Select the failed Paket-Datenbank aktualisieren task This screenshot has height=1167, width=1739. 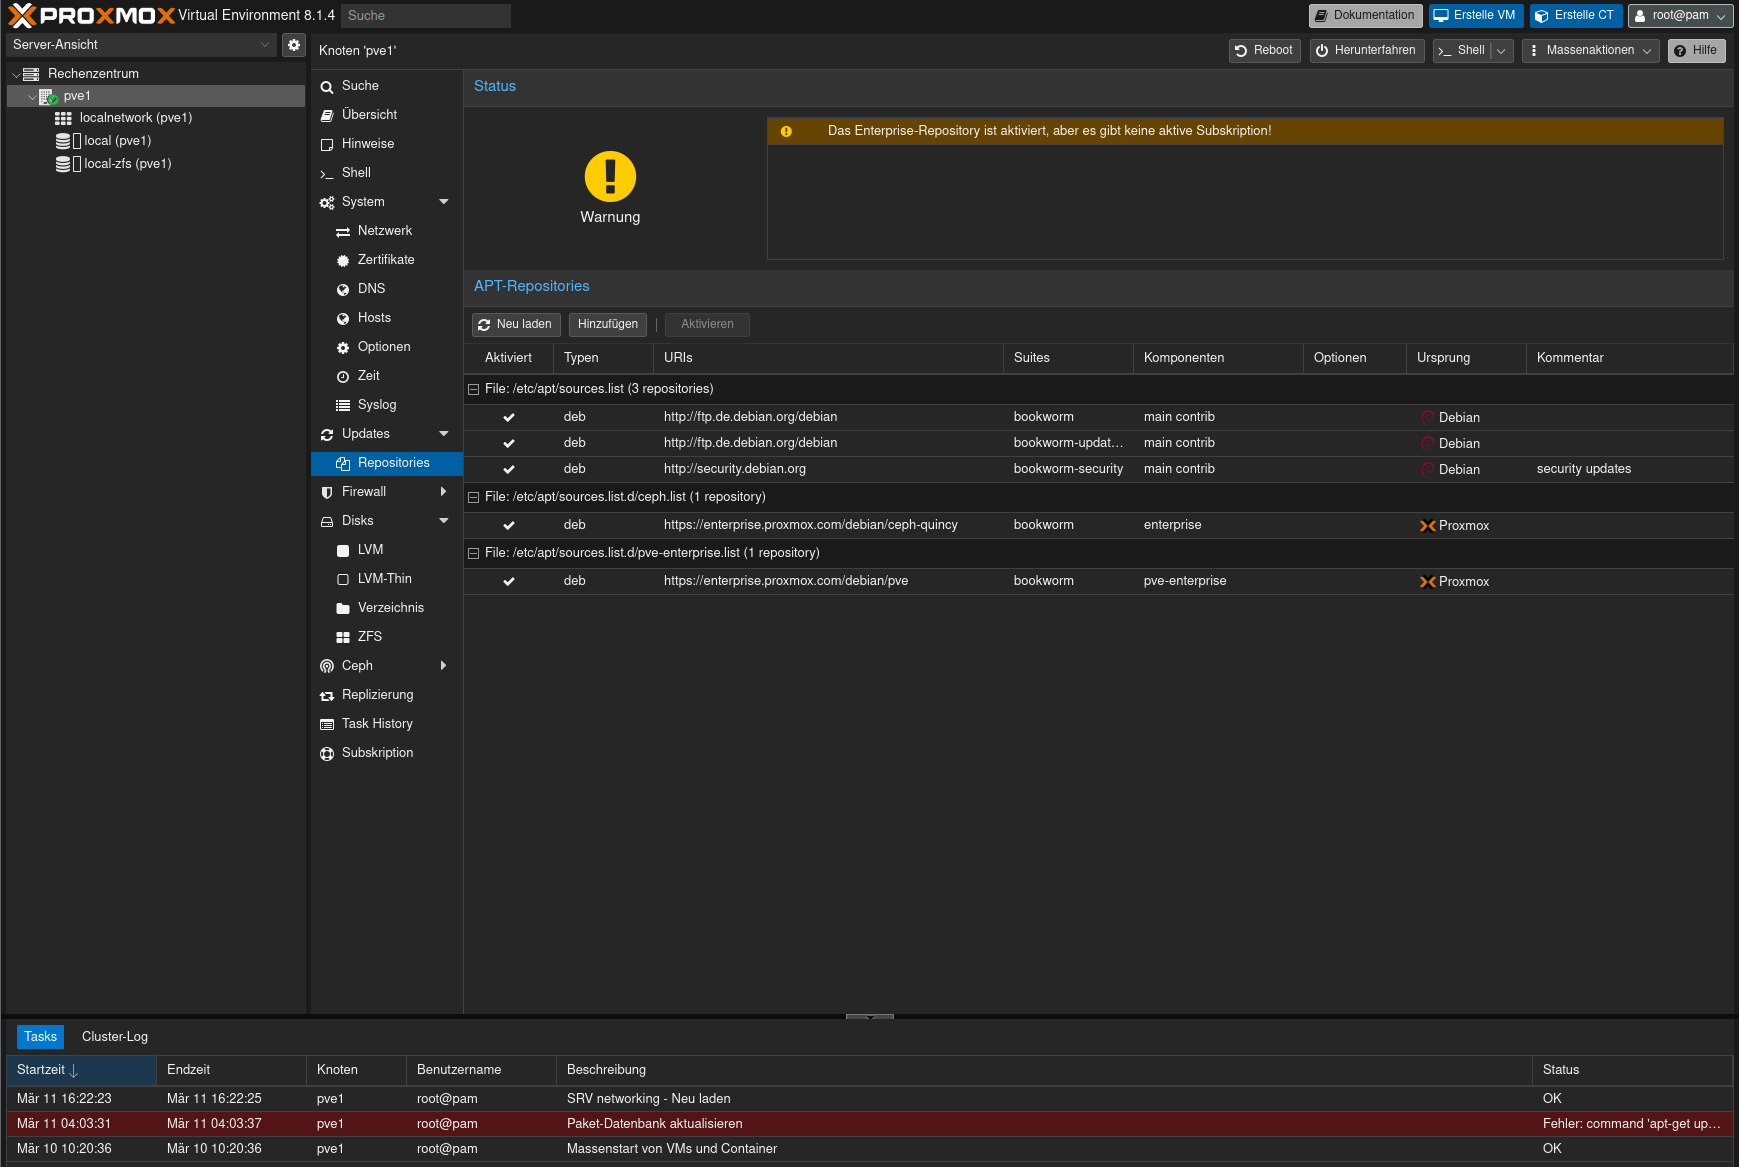869,1124
